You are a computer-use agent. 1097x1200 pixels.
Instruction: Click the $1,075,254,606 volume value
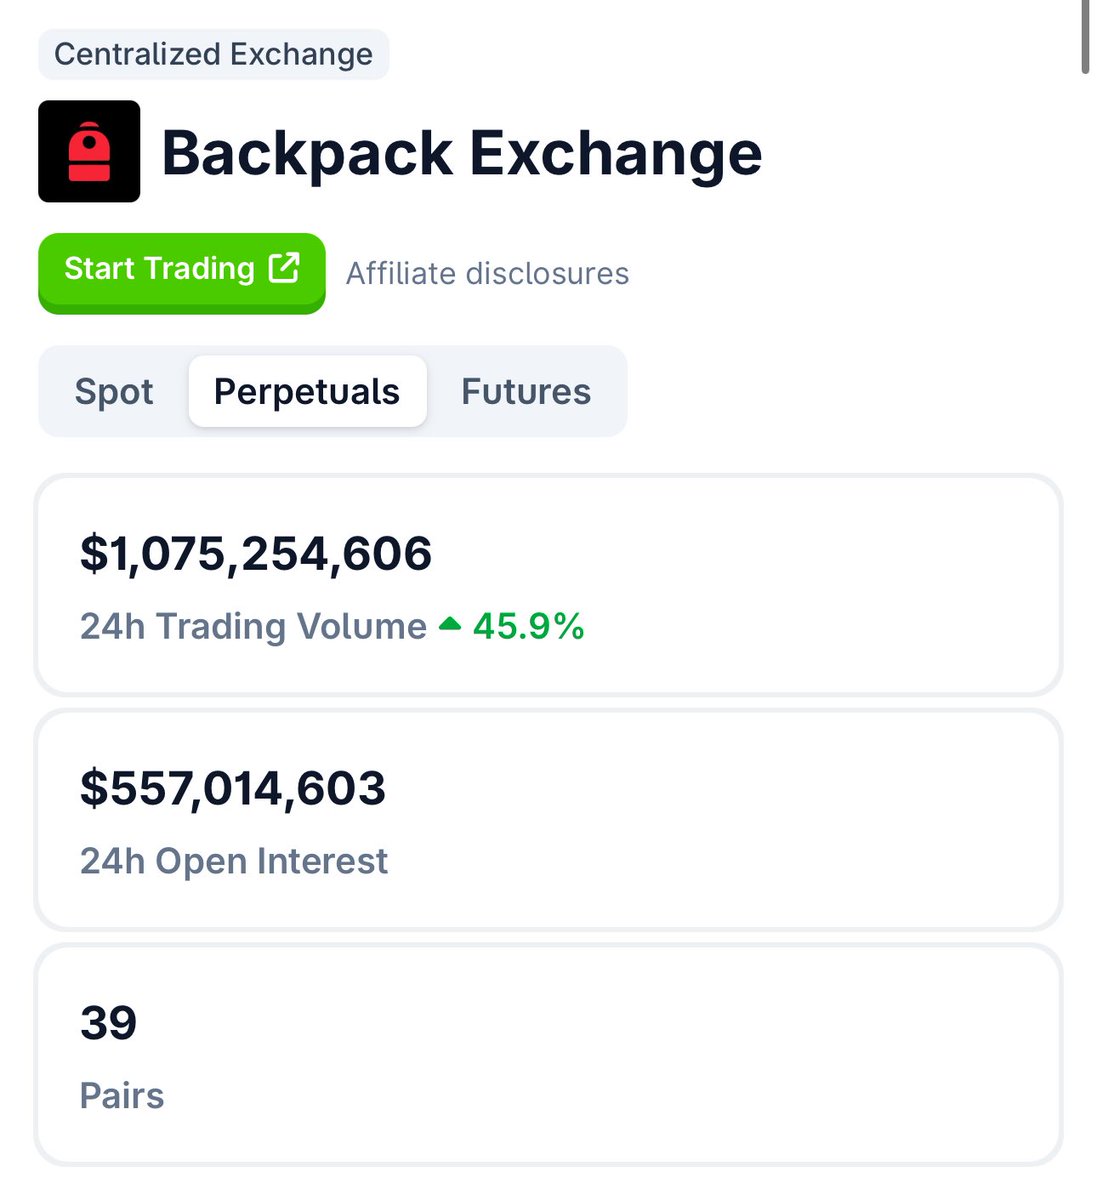click(x=256, y=553)
